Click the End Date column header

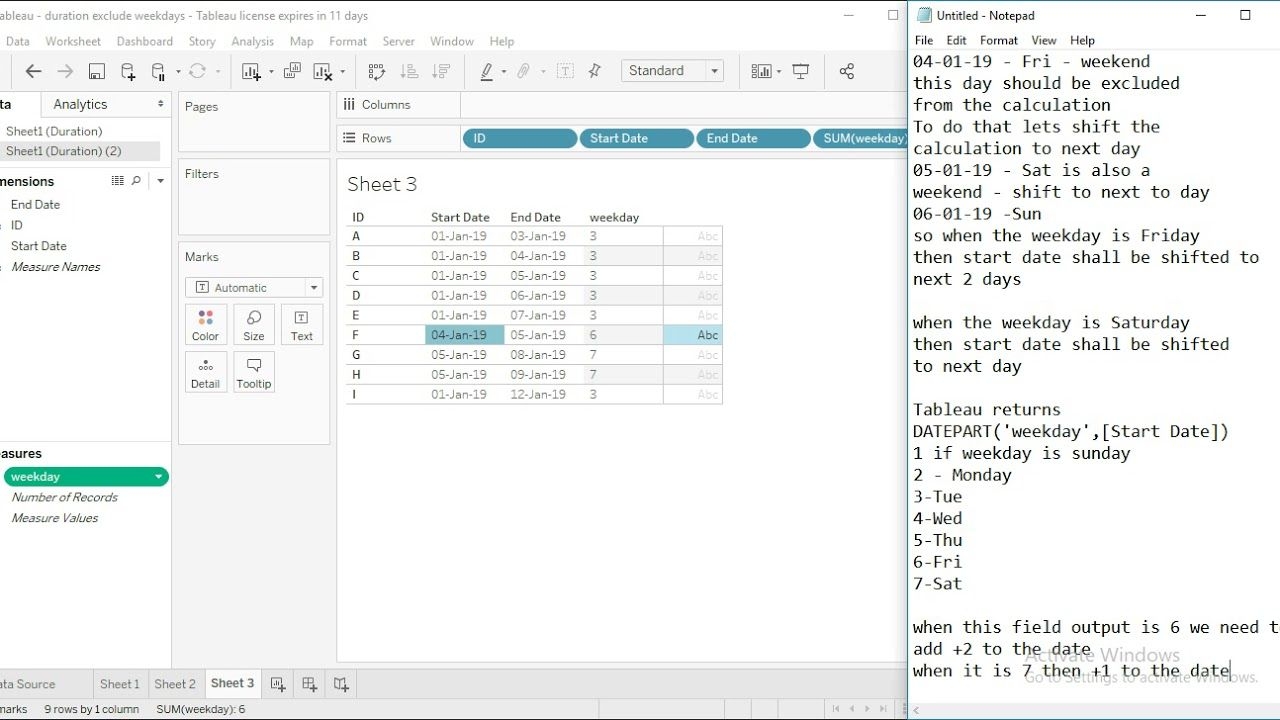tap(536, 217)
